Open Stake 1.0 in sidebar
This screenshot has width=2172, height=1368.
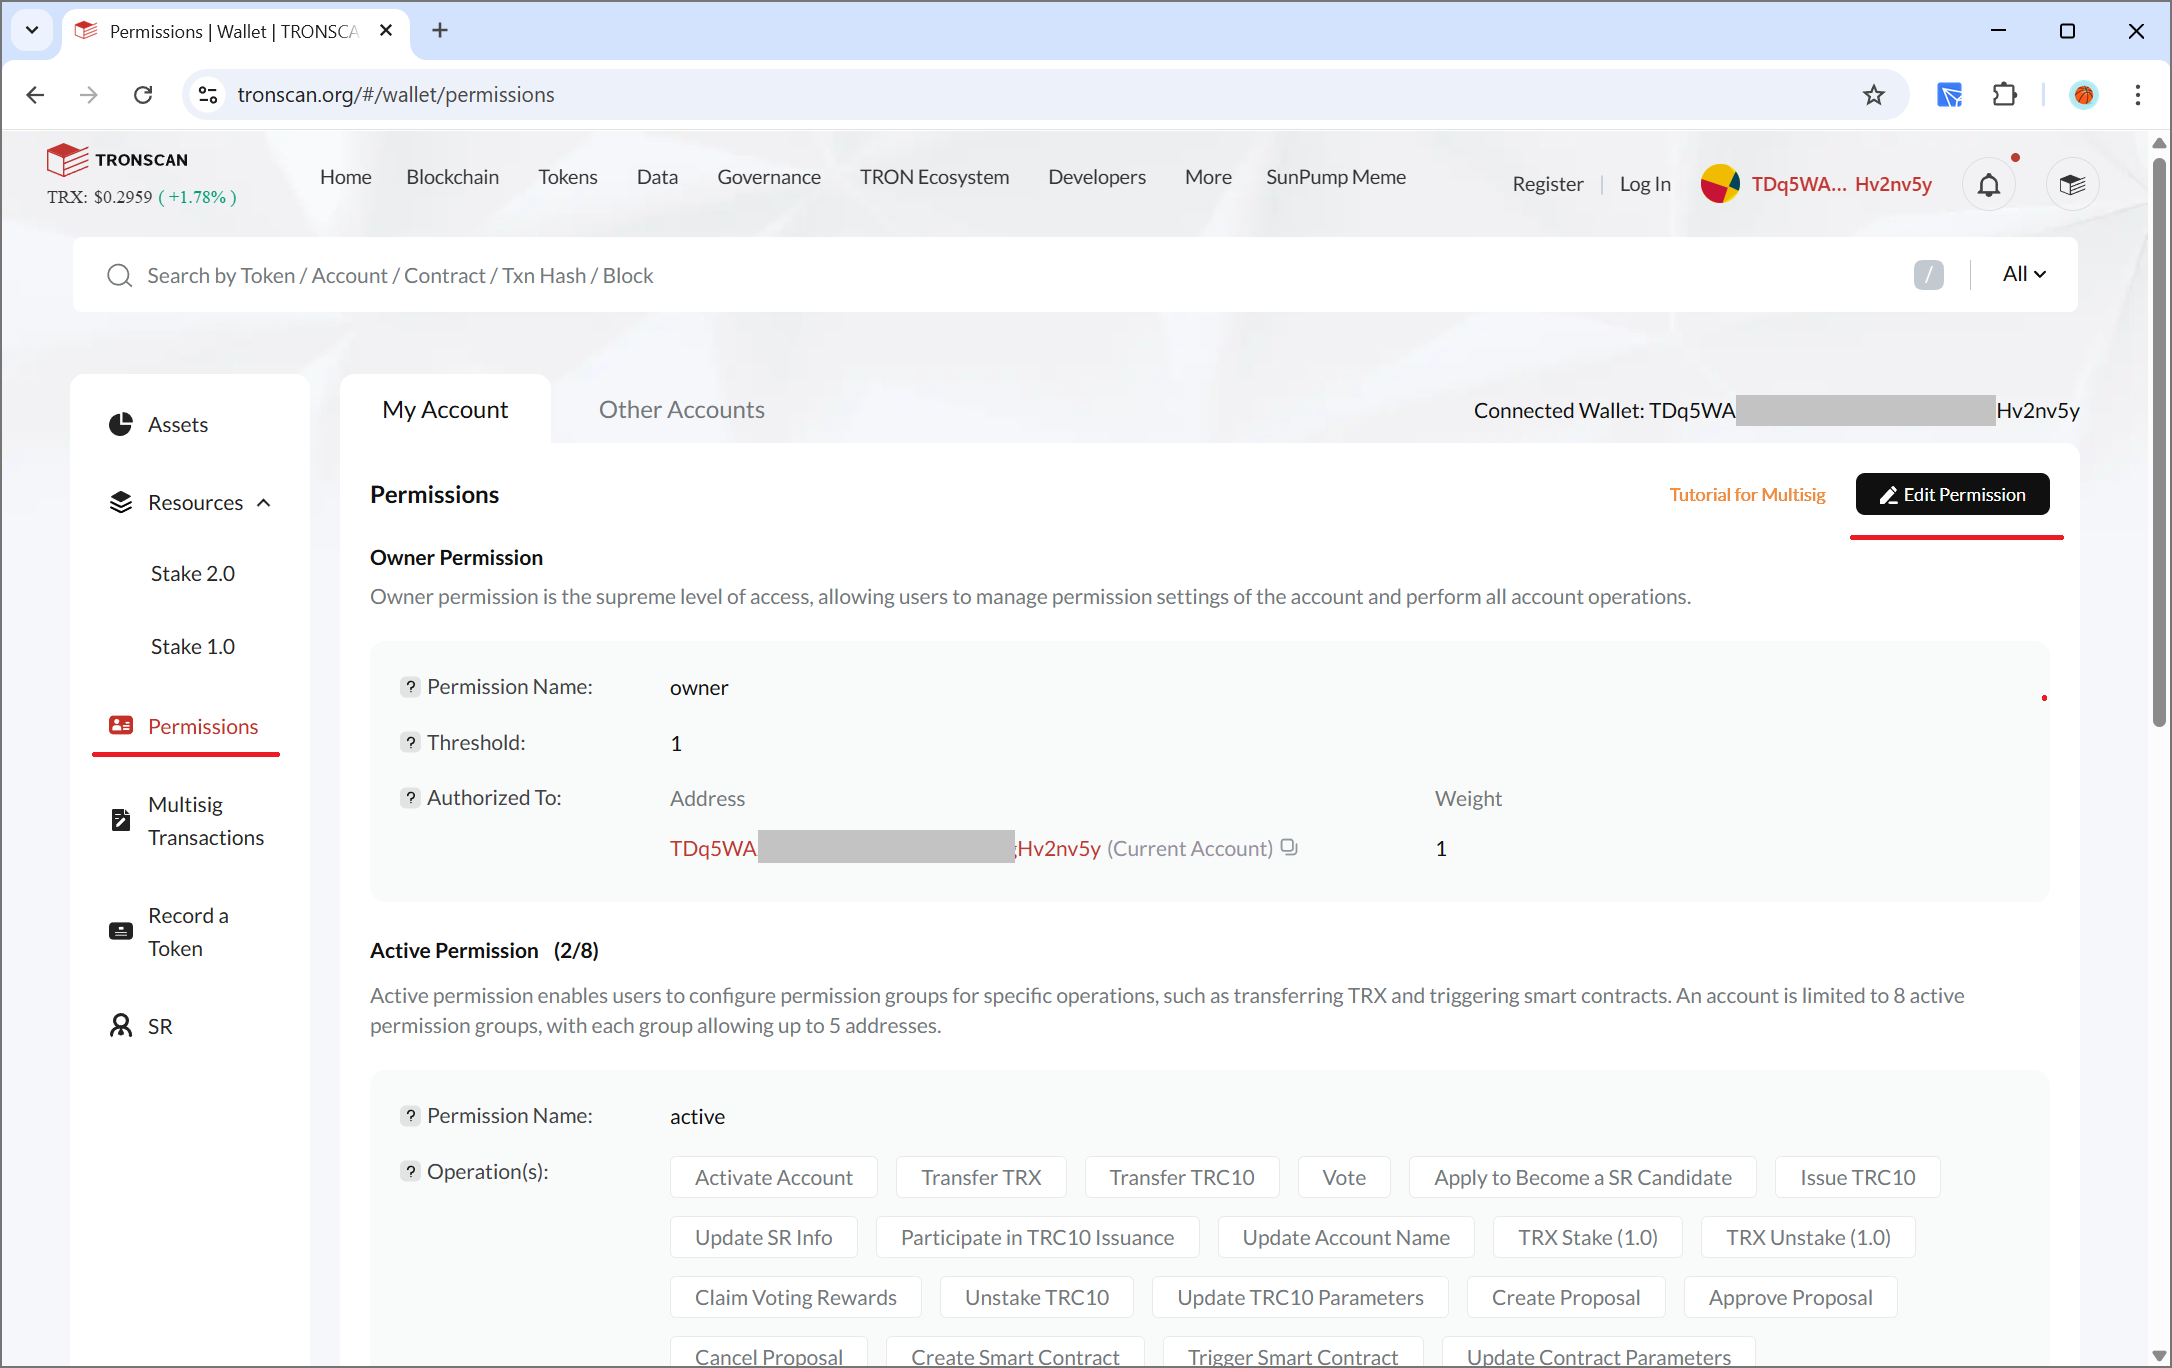click(x=192, y=647)
